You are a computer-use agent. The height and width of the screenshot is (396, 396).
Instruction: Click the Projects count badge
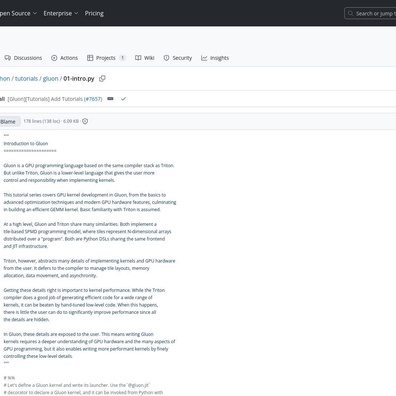pos(122,58)
